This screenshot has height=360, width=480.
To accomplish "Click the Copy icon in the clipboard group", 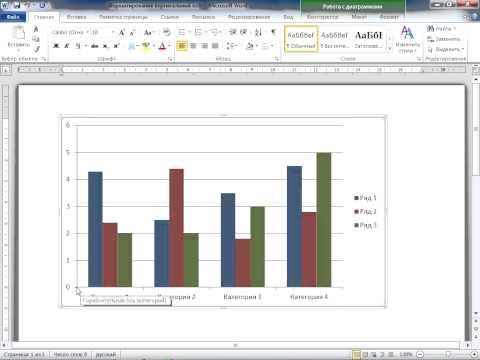I will click(x=36, y=39).
